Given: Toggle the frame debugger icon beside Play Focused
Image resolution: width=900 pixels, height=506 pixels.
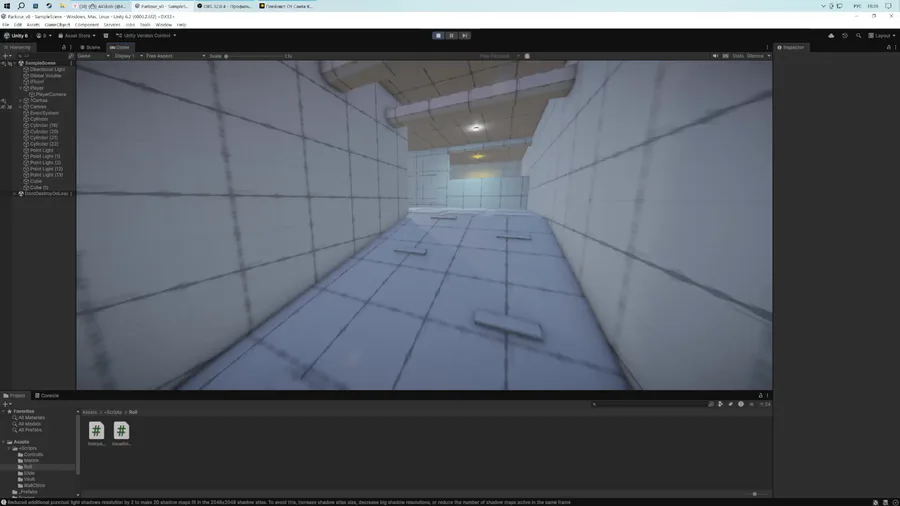Looking at the screenshot, I should point(527,56).
